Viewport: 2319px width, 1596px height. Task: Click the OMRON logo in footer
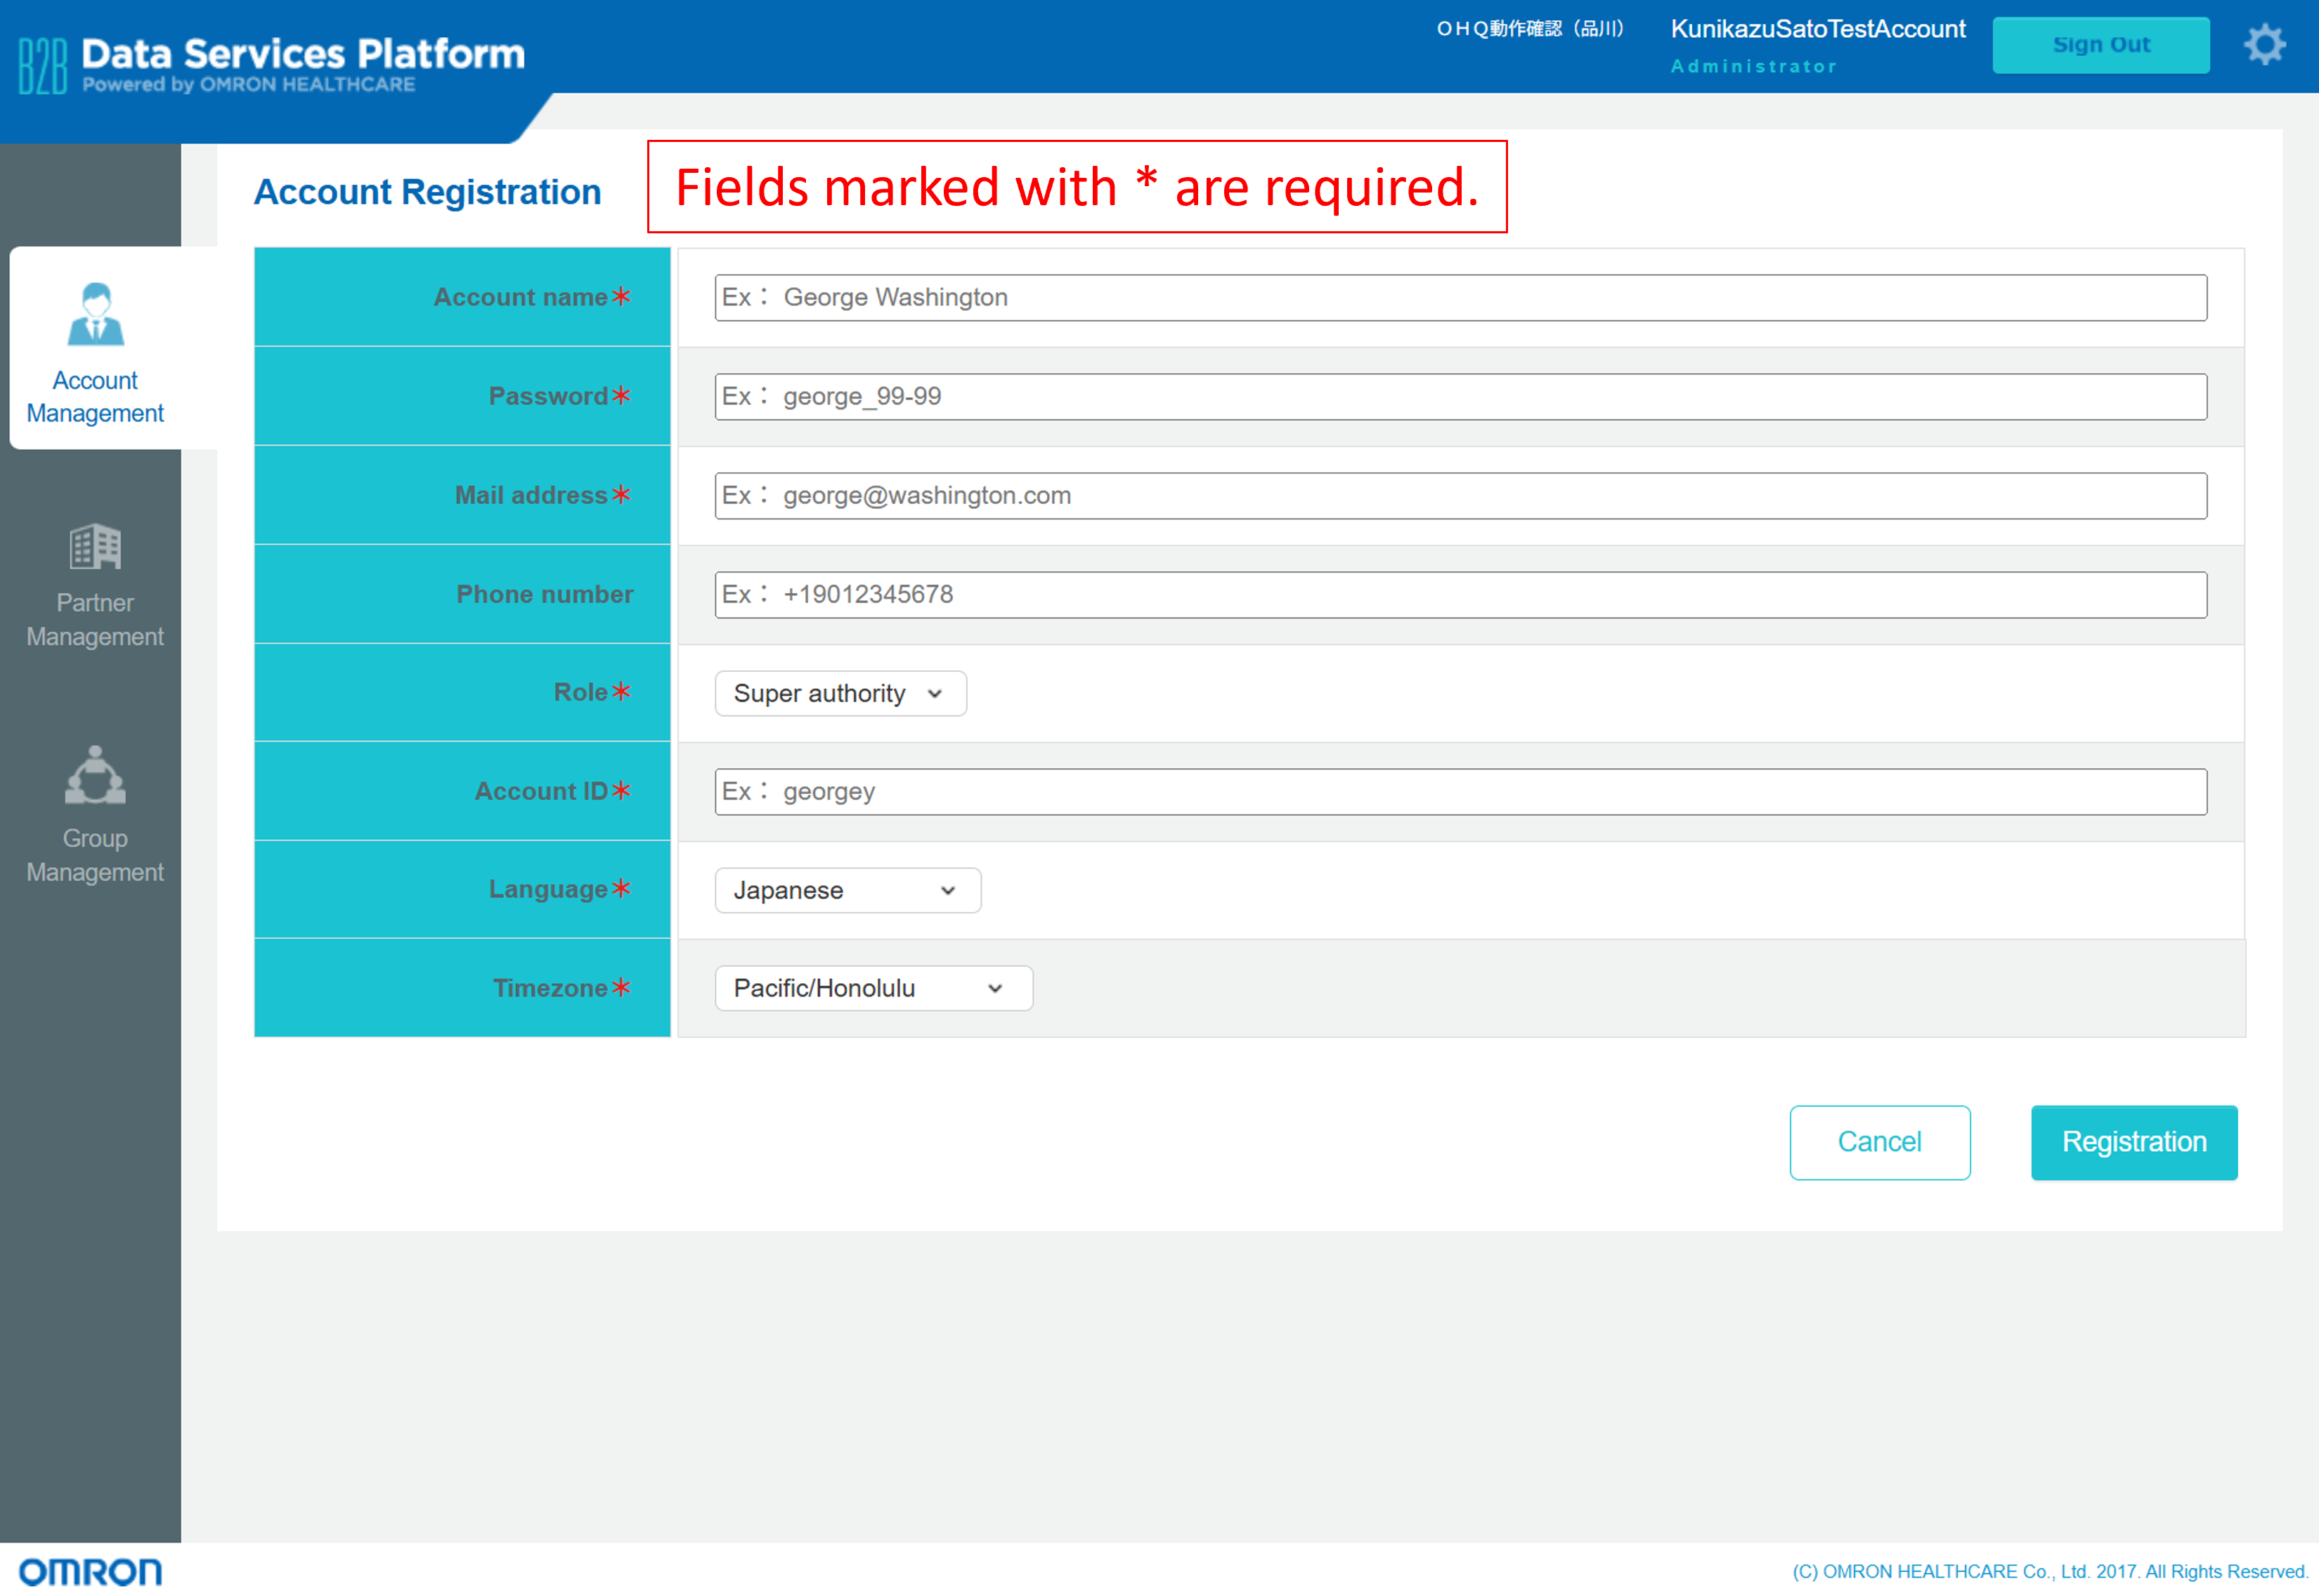click(x=90, y=1571)
